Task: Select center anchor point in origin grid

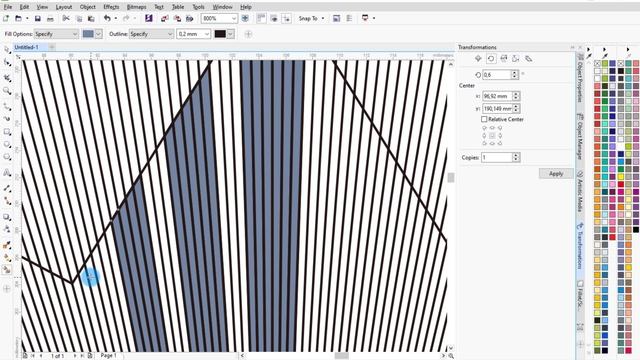Action: (492, 136)
